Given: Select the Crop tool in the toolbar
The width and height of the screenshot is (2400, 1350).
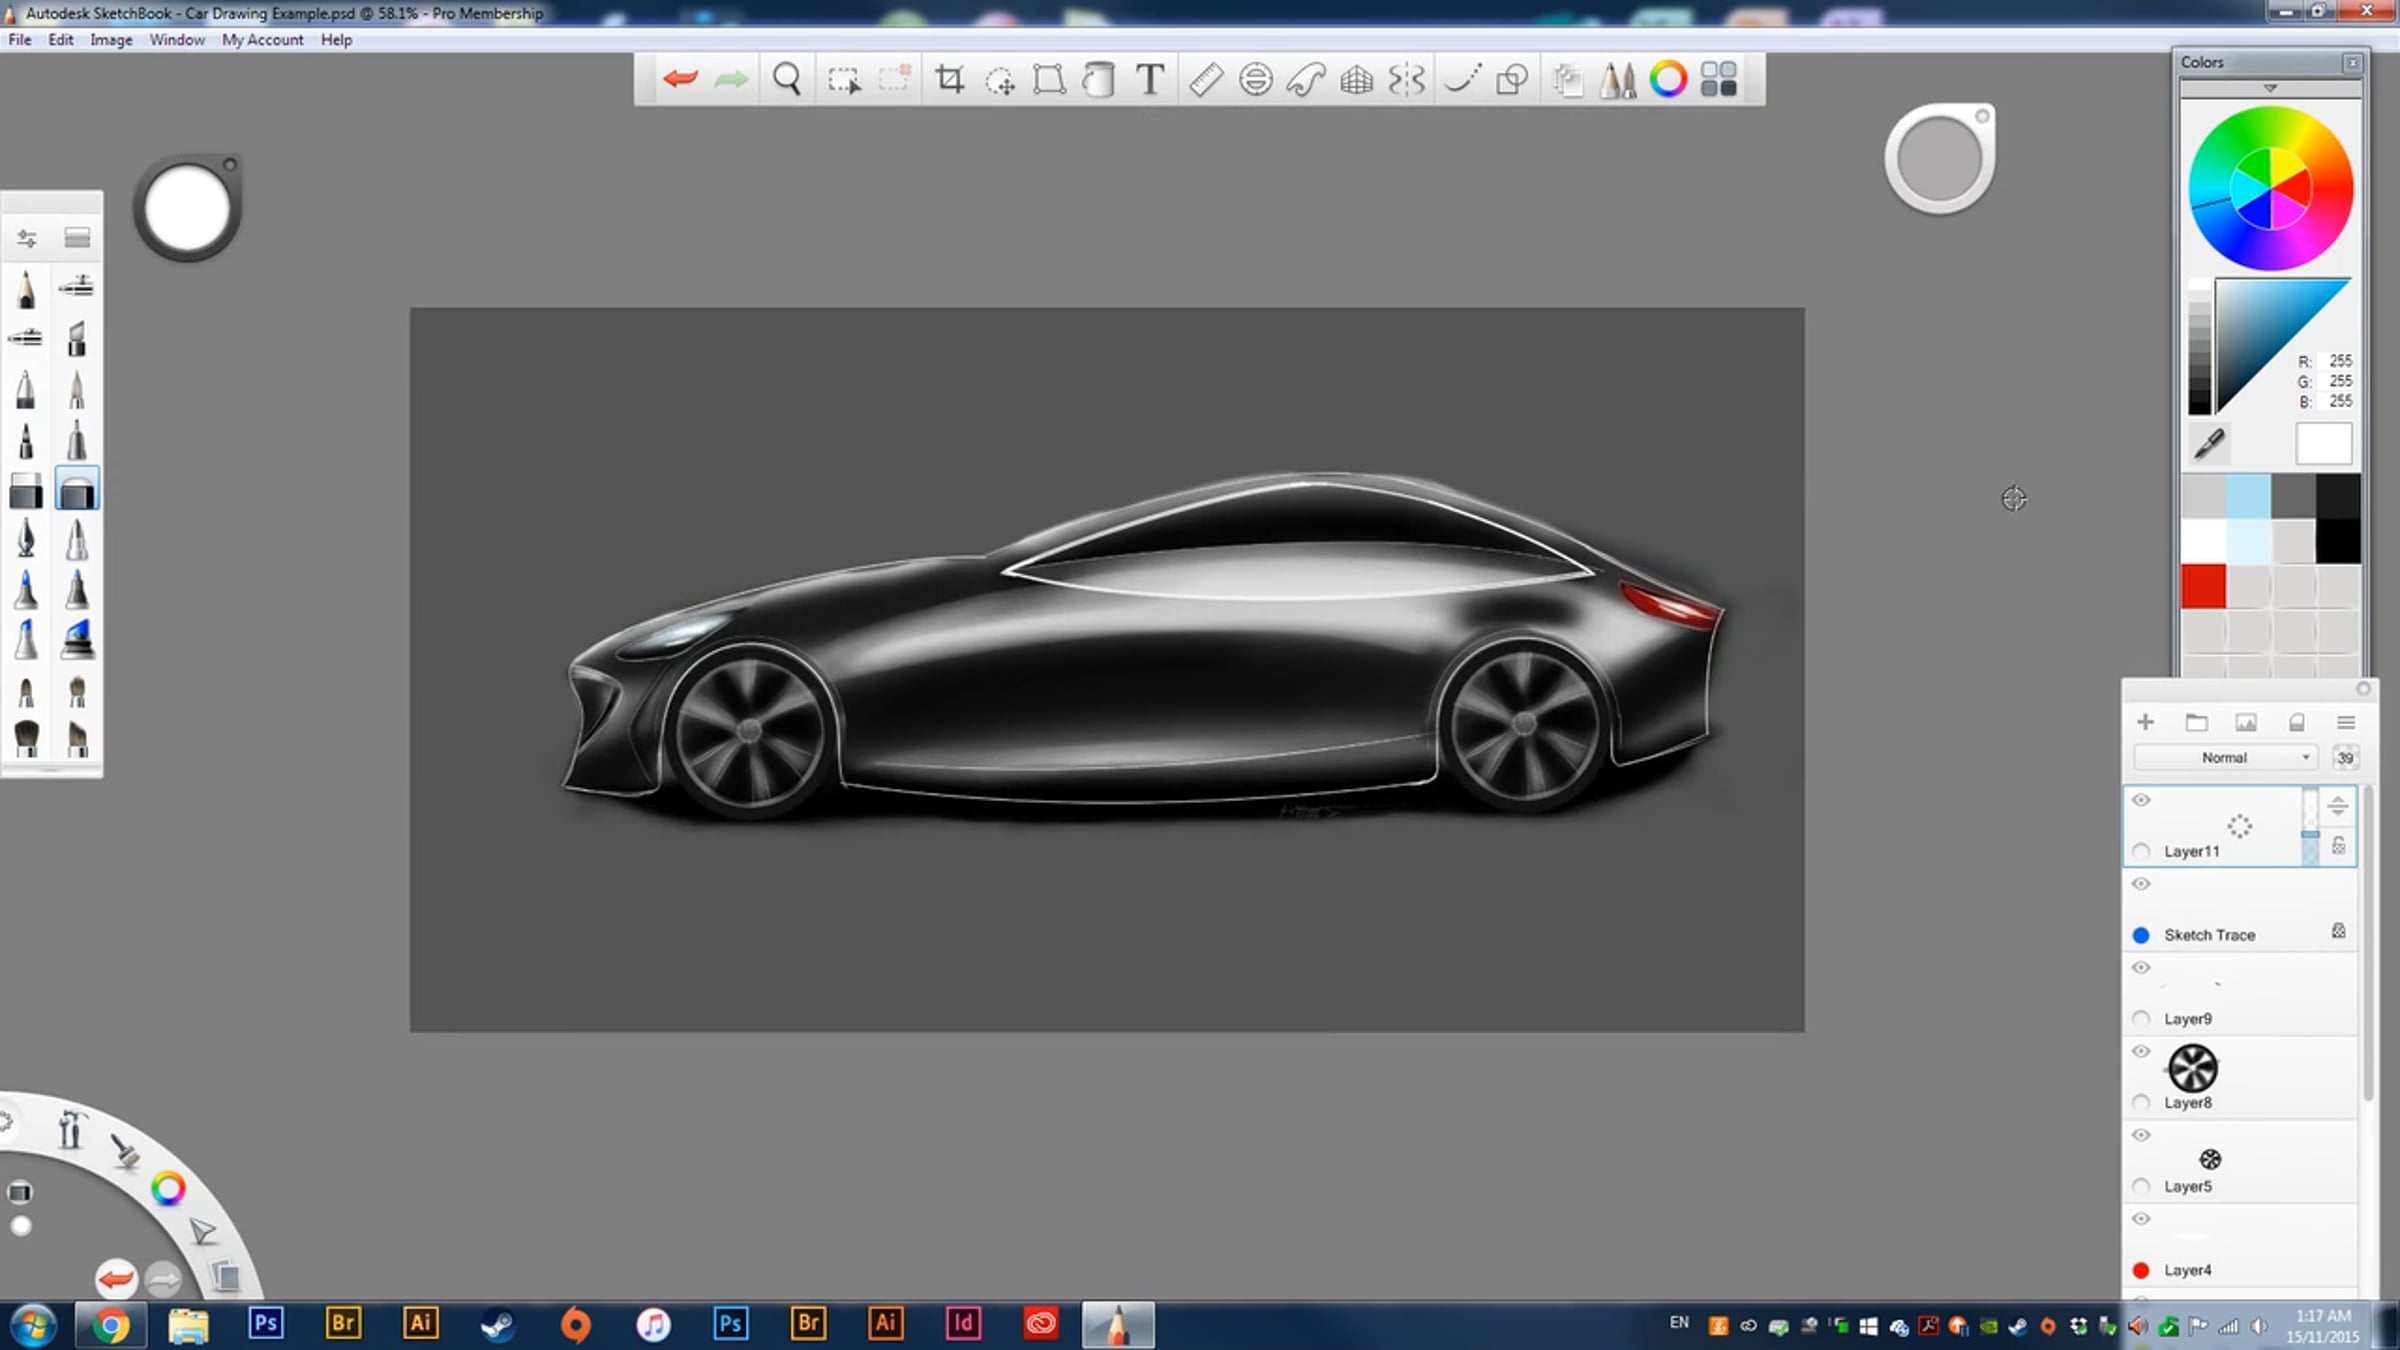Looking at the screenshot, I should pyautogui.click(x=949, y=79).
